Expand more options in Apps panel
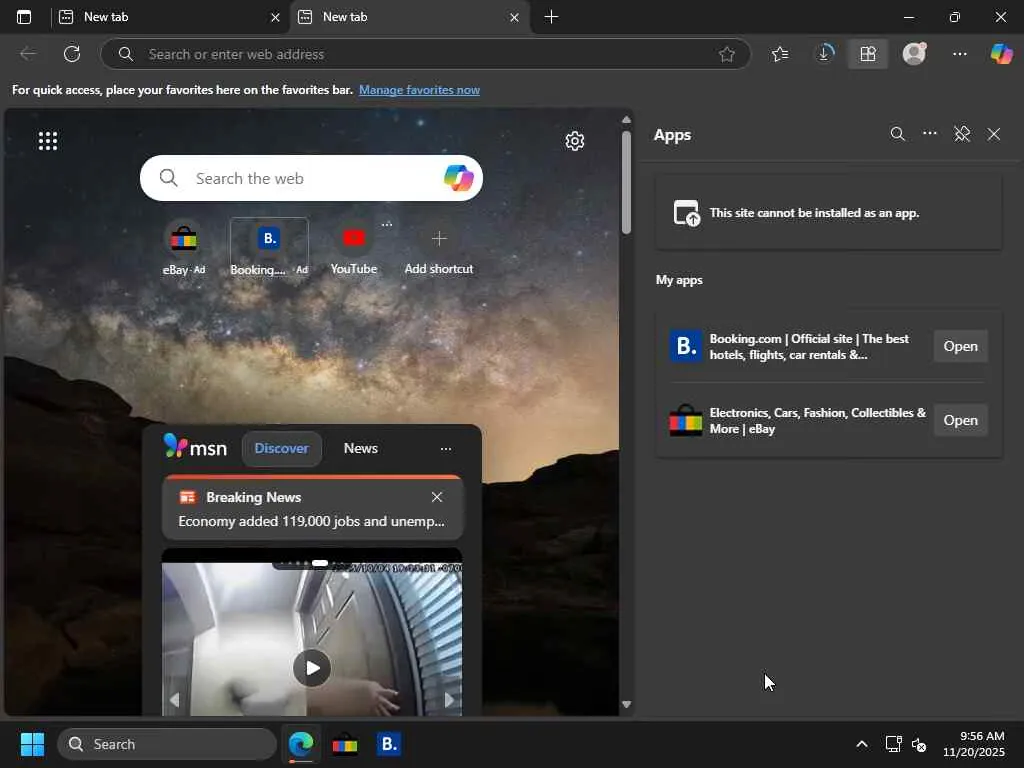 (930, 134)
